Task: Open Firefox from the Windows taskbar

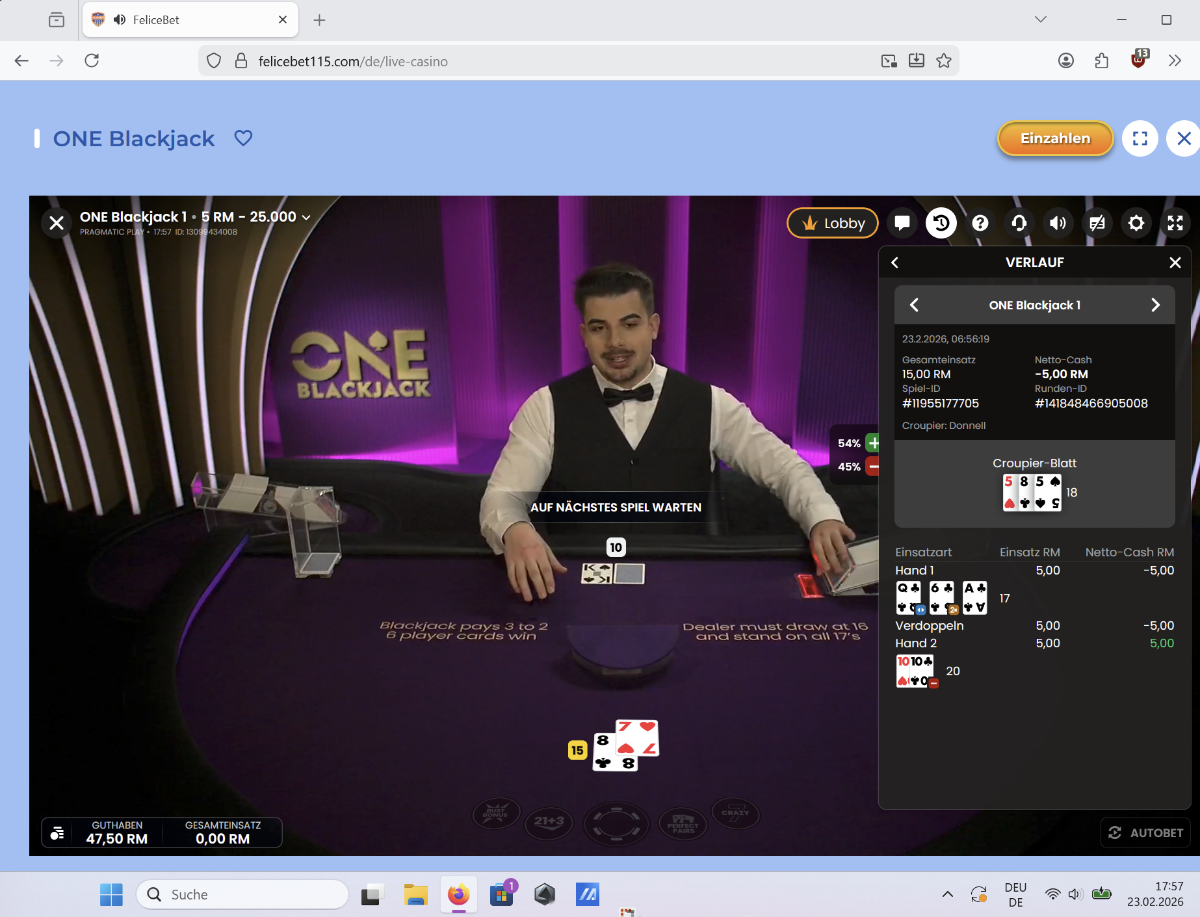Action: click(x=458, y=894)
